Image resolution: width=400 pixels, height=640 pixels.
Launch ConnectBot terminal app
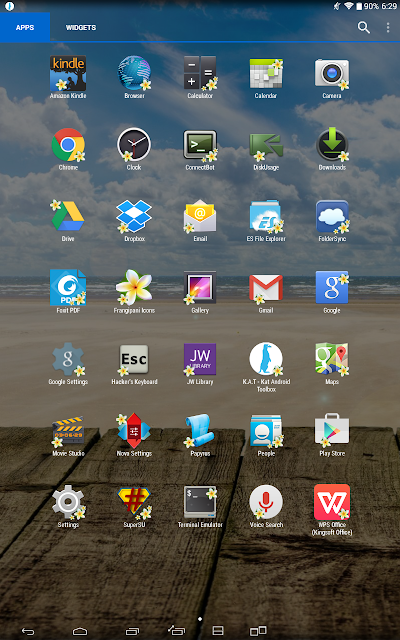200,145
